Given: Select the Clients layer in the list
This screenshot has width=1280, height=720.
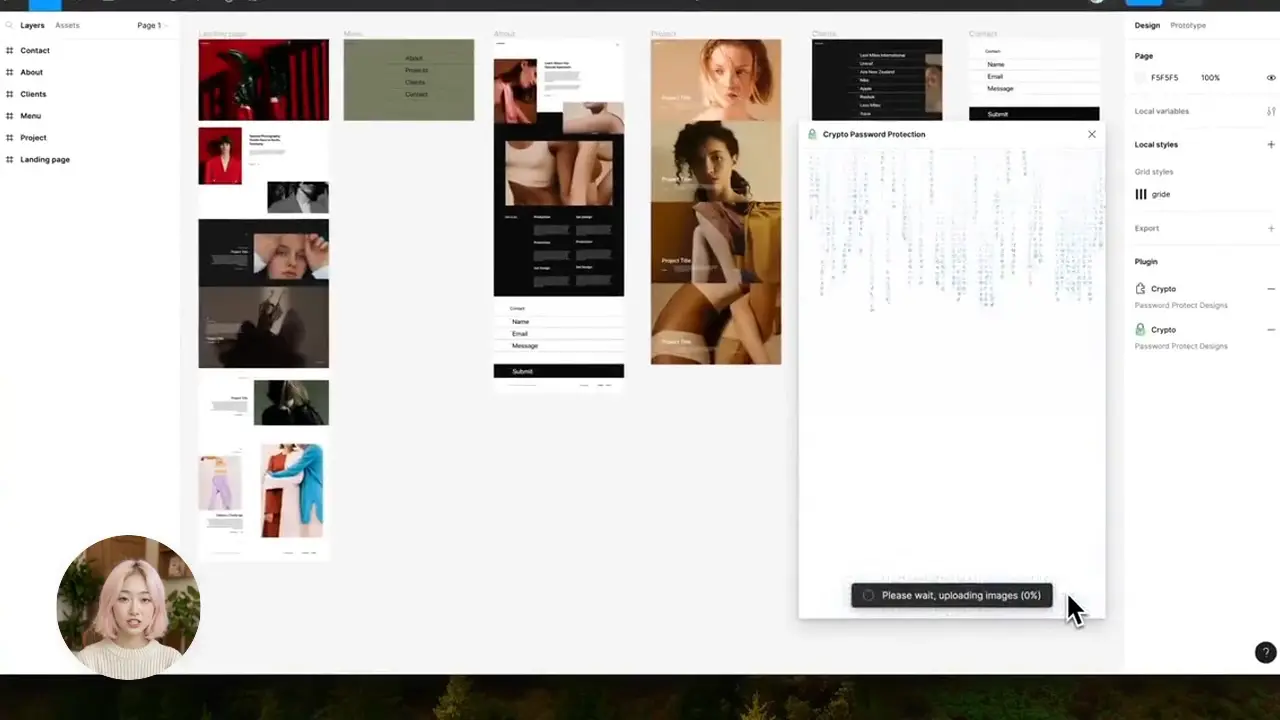Looking at the screenshot, I should point(33,94).
